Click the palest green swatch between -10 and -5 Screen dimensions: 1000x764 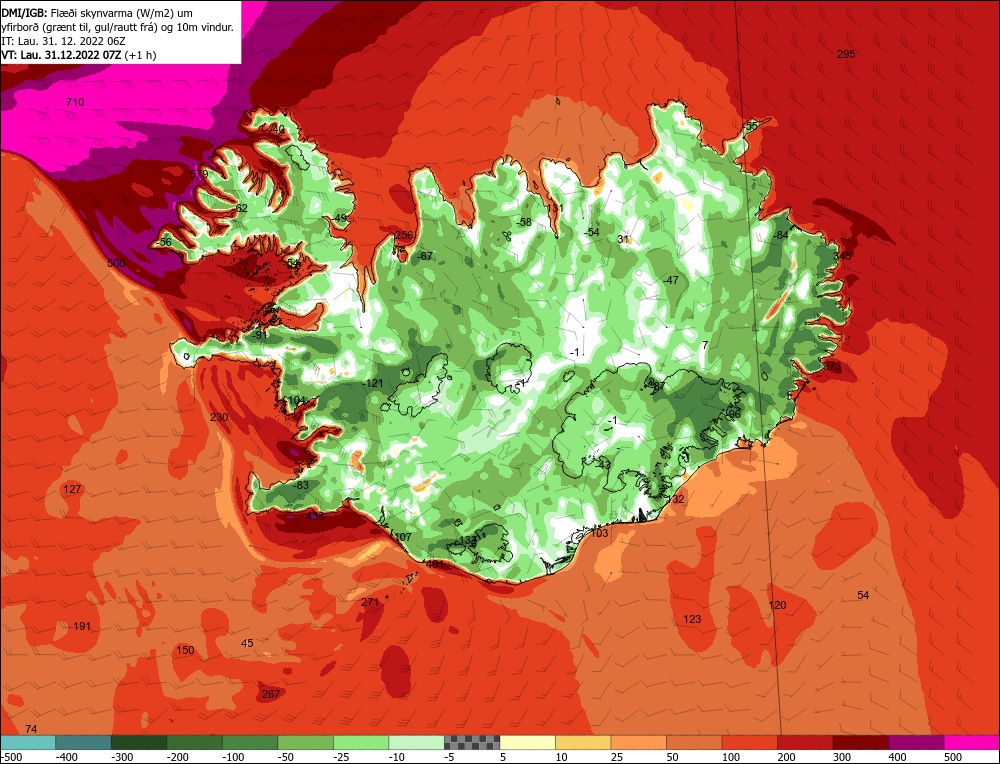tap(416, 743)
